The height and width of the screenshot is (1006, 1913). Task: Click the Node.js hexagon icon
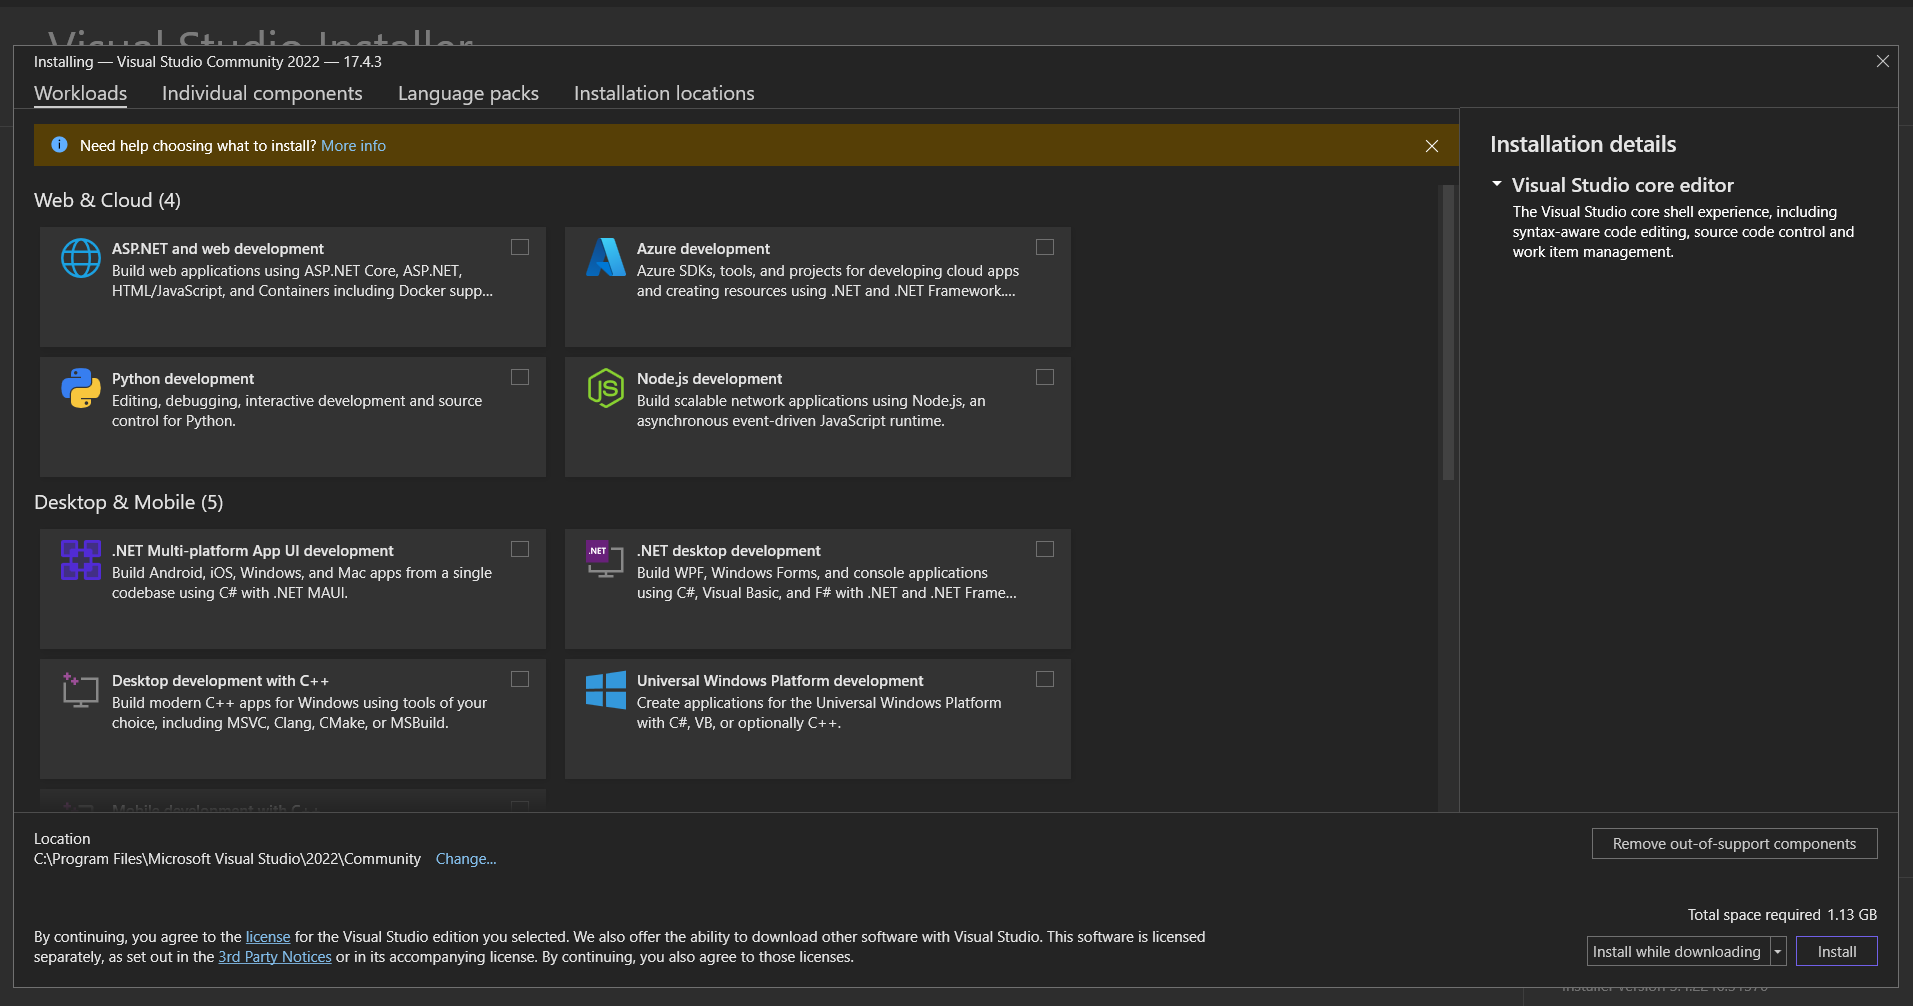(605, 388)
